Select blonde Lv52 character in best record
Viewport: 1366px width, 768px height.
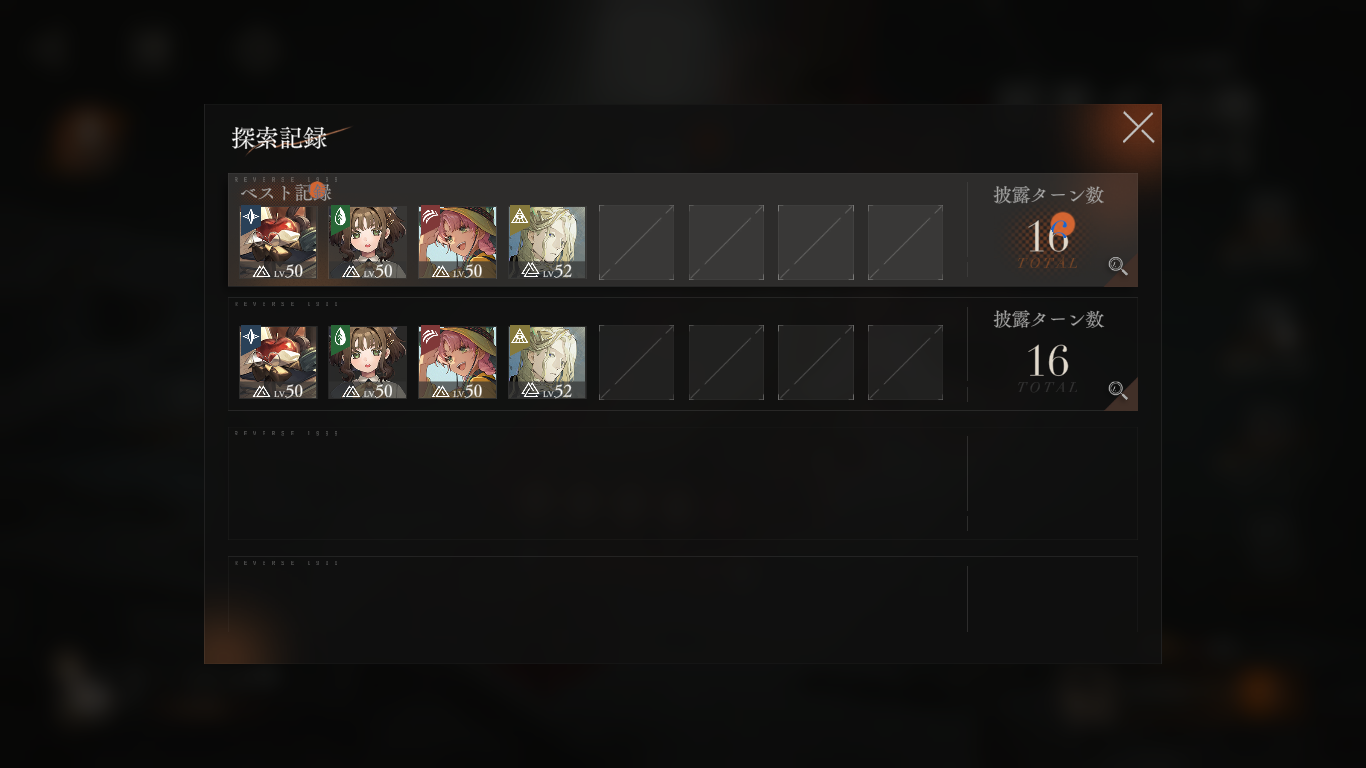pyautogui.click(x=547, y=242)
